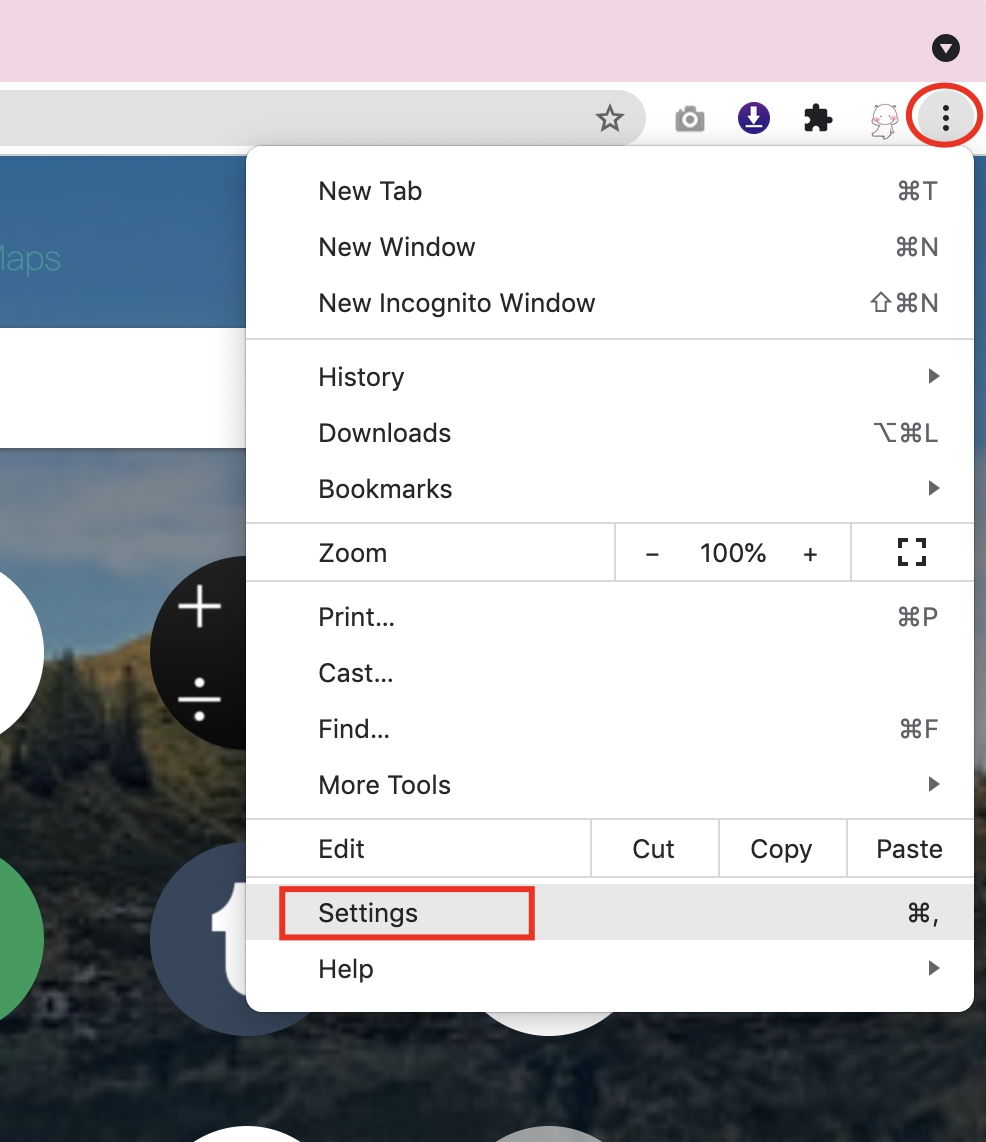Open a New Incognito Window

pyautogui.click(x=610, y=303)
